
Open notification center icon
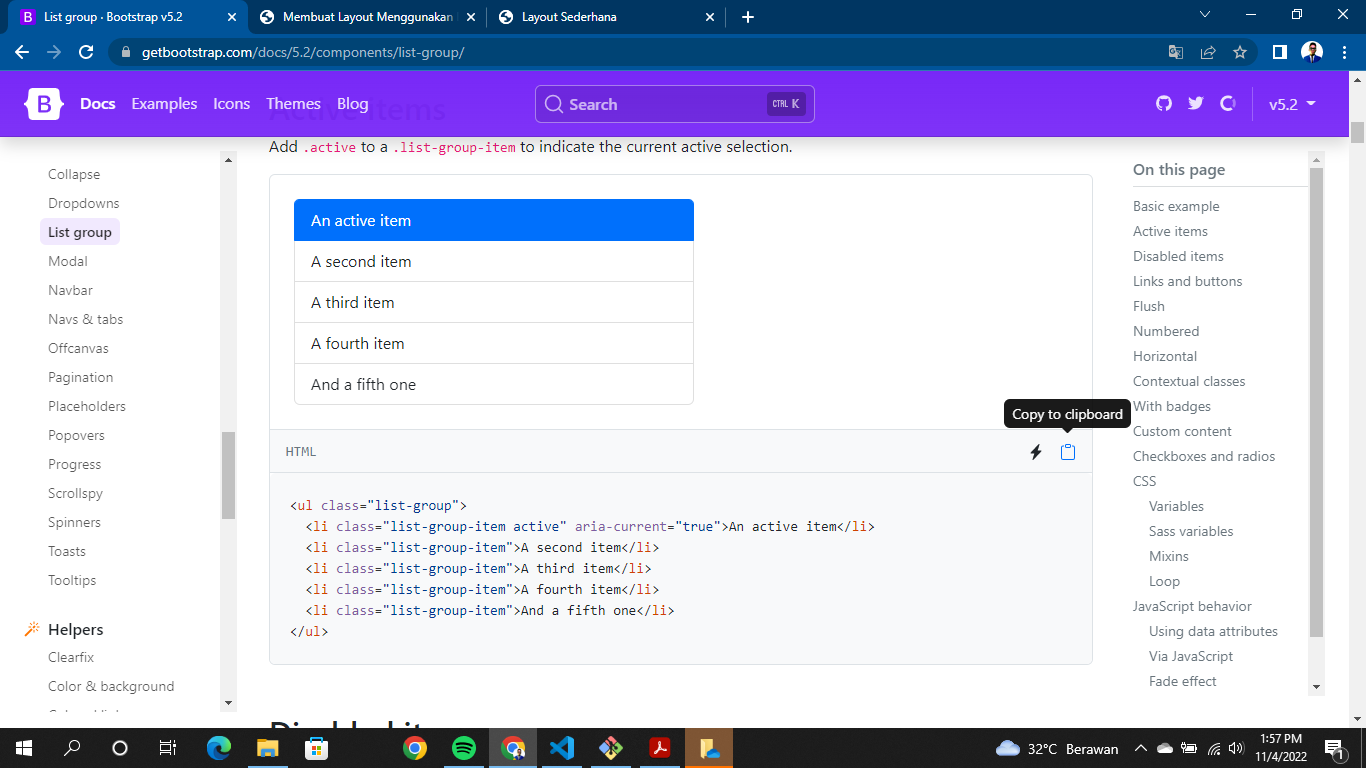point(1334,748)
